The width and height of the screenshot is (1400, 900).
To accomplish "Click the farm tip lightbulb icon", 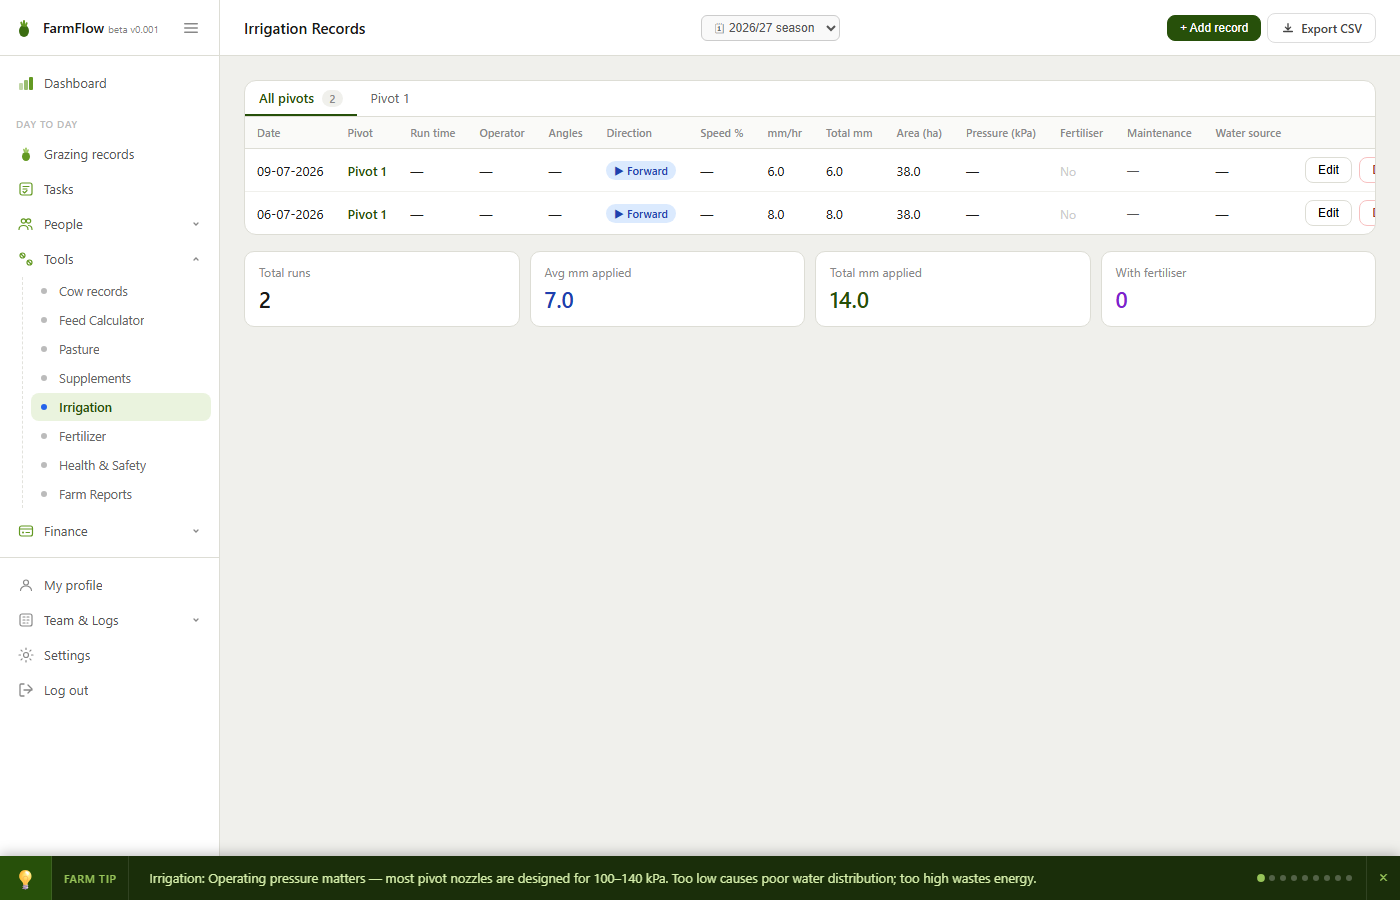I will tap(25, 878).
